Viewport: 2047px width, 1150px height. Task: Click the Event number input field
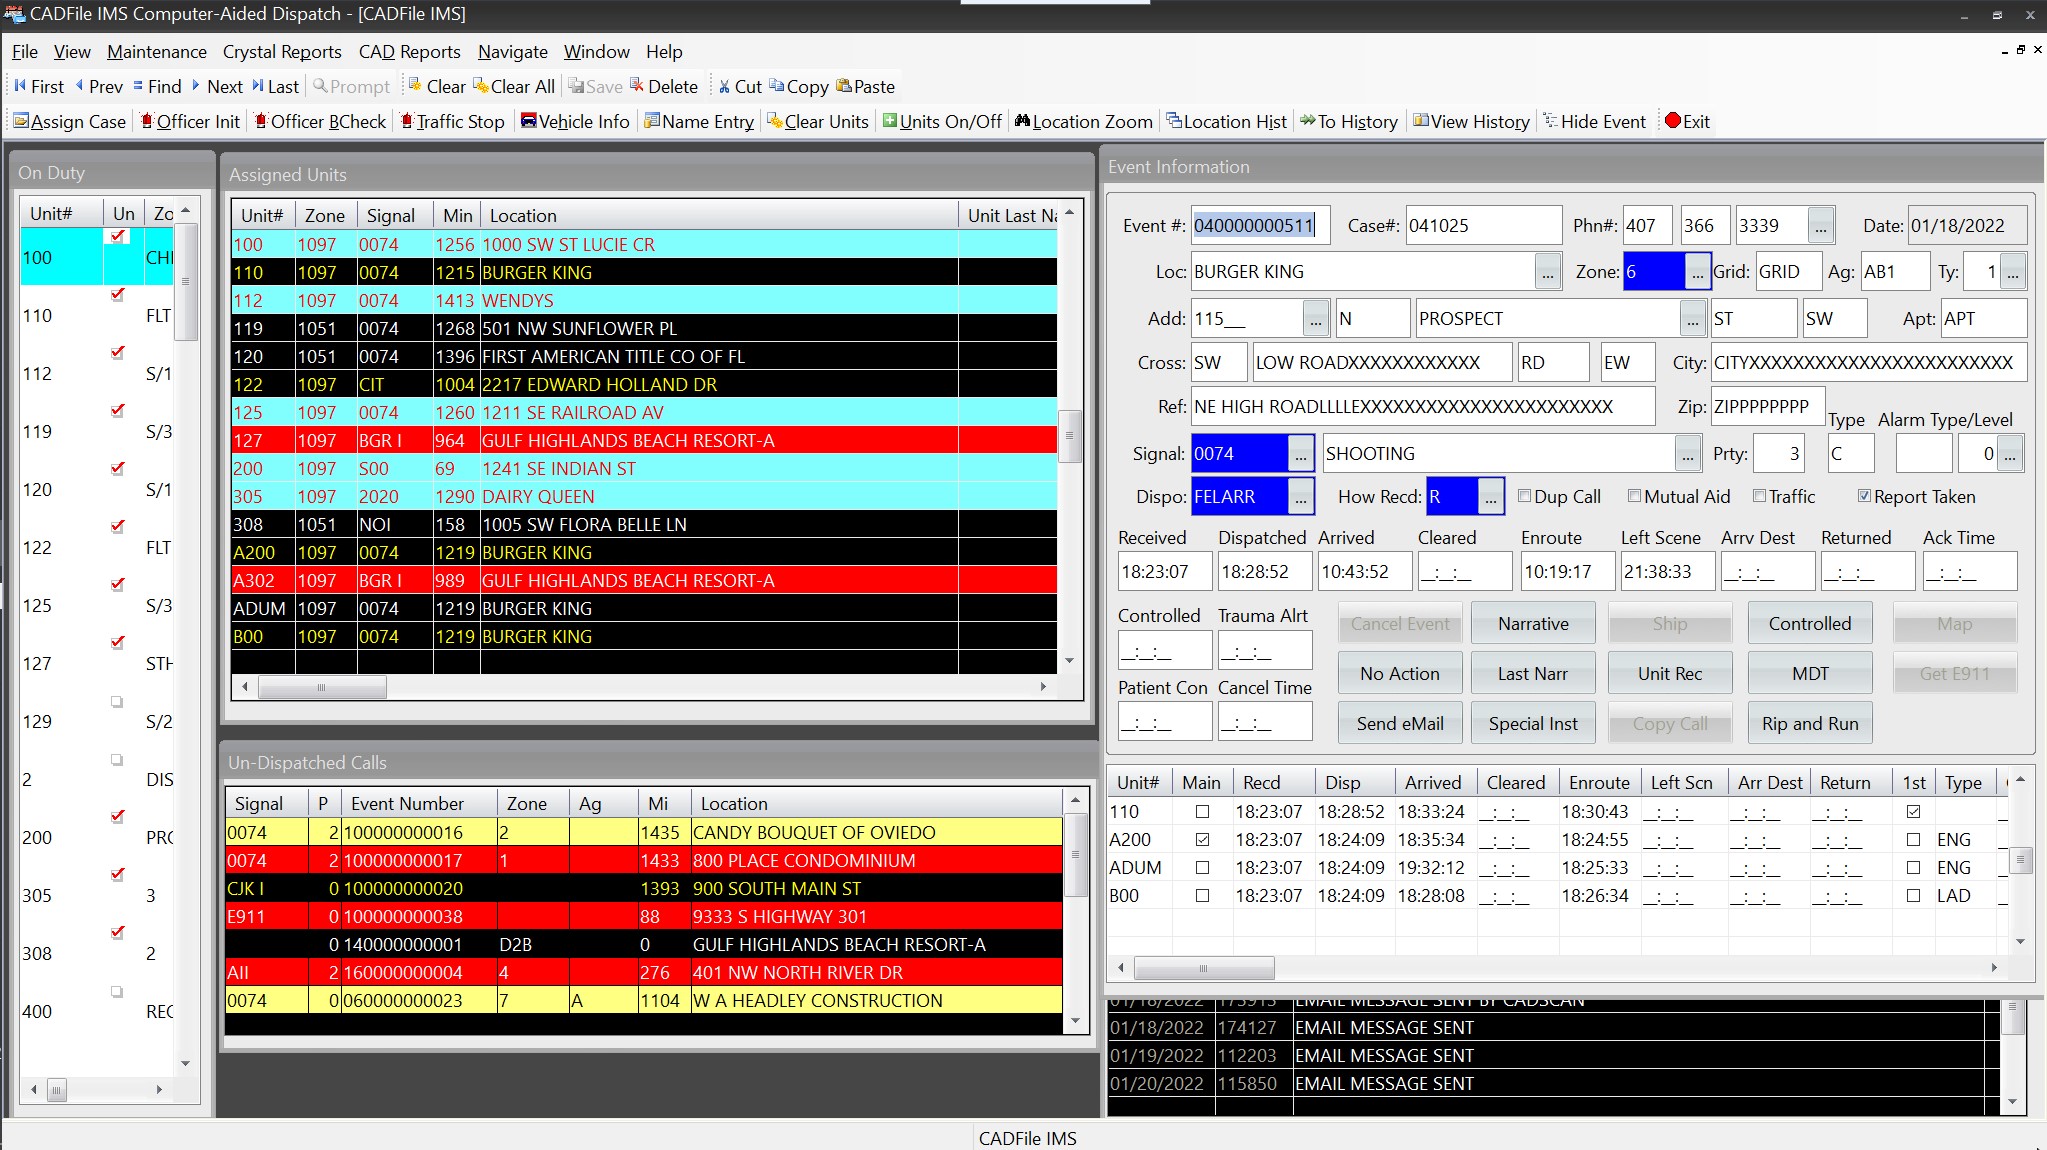click(1259, 226)
